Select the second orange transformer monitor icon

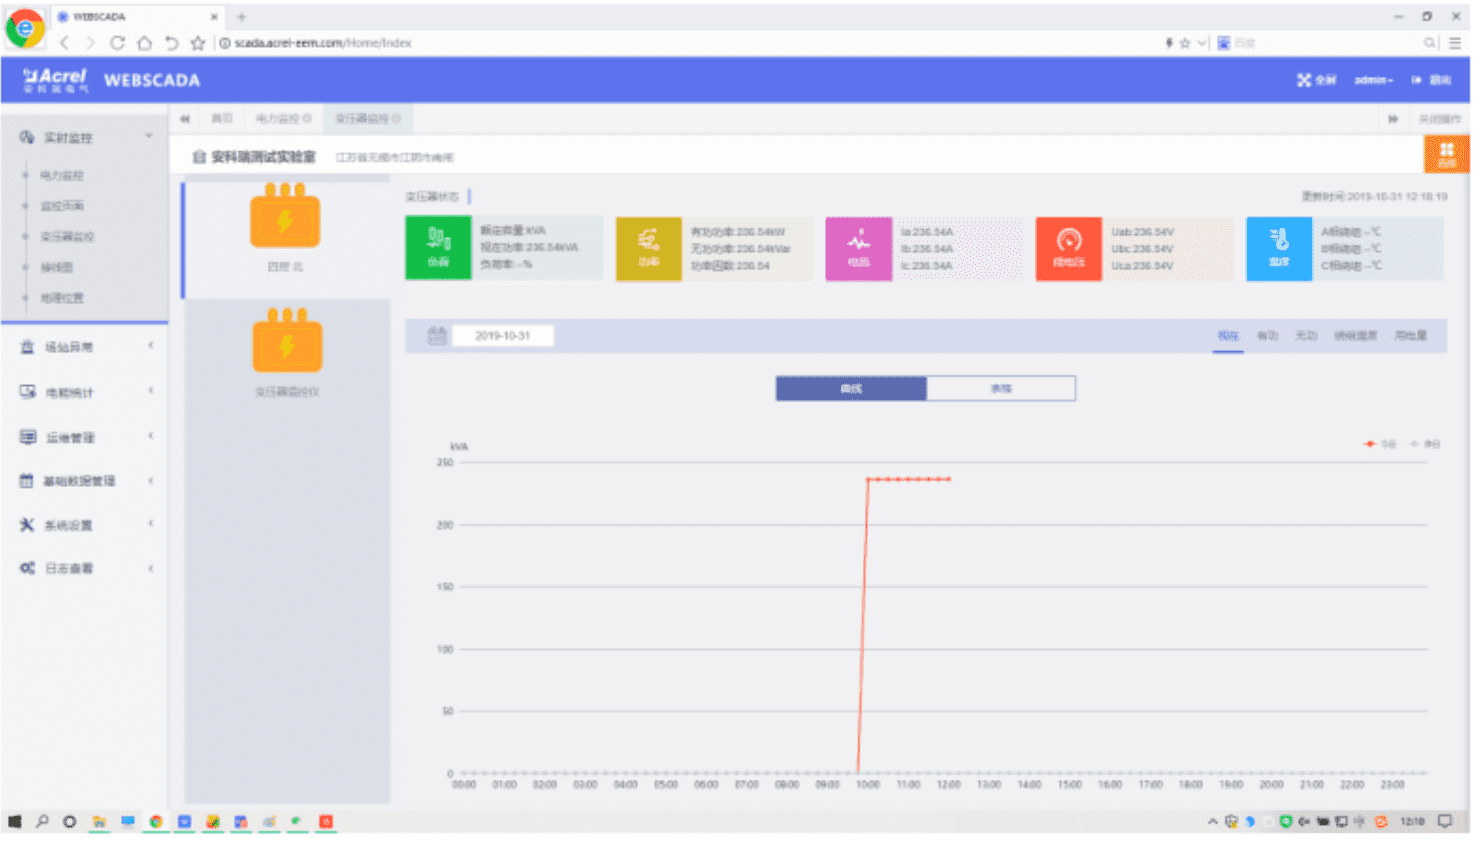pyautogui.click(x=287, y=342)
